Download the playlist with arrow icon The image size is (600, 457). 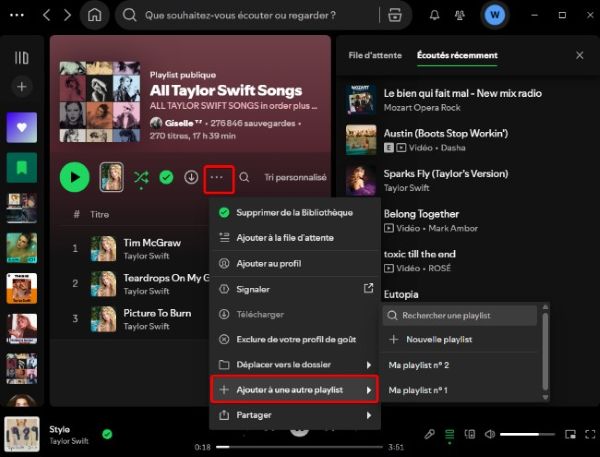[191, 177]
